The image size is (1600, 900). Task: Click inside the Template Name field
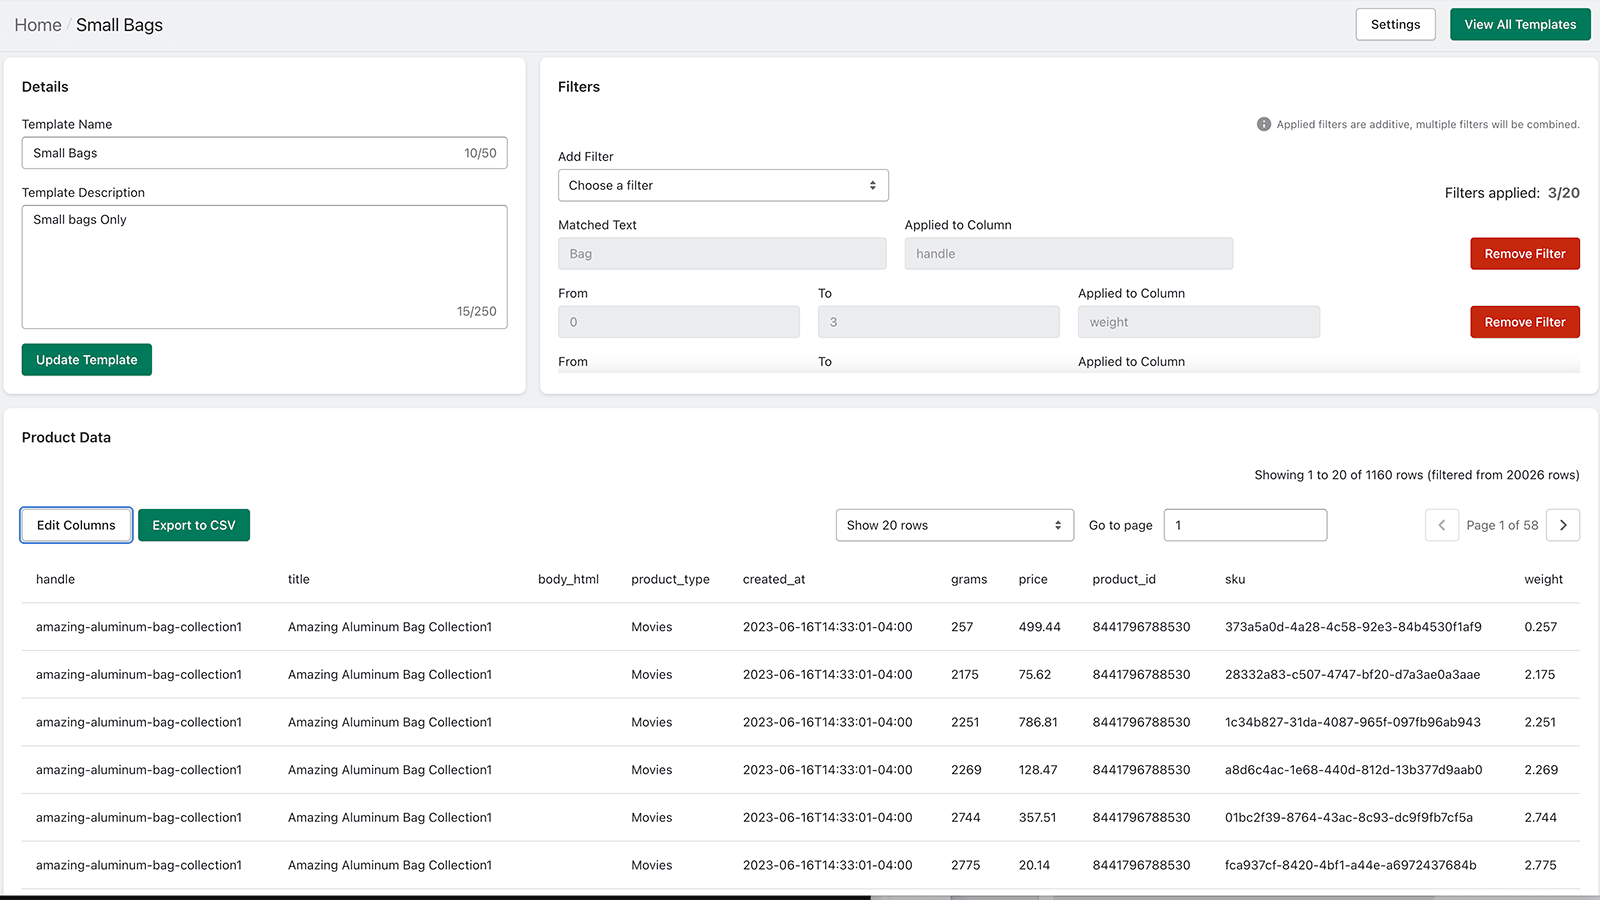(x=264, y=152)
